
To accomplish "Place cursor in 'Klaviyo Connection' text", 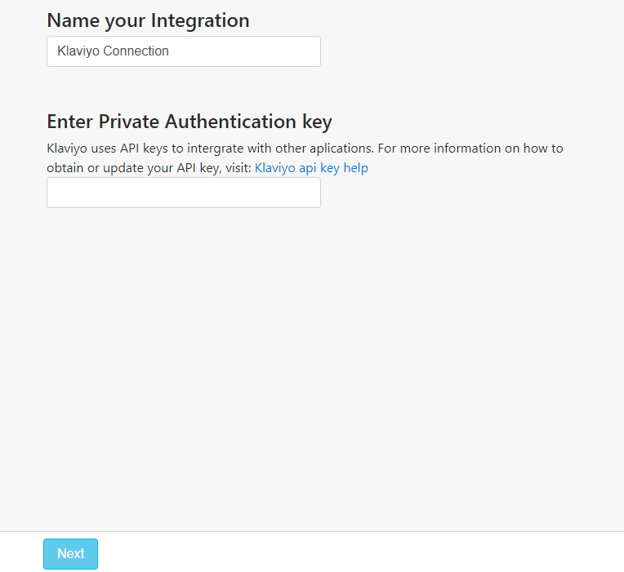I will click(113, 51).
